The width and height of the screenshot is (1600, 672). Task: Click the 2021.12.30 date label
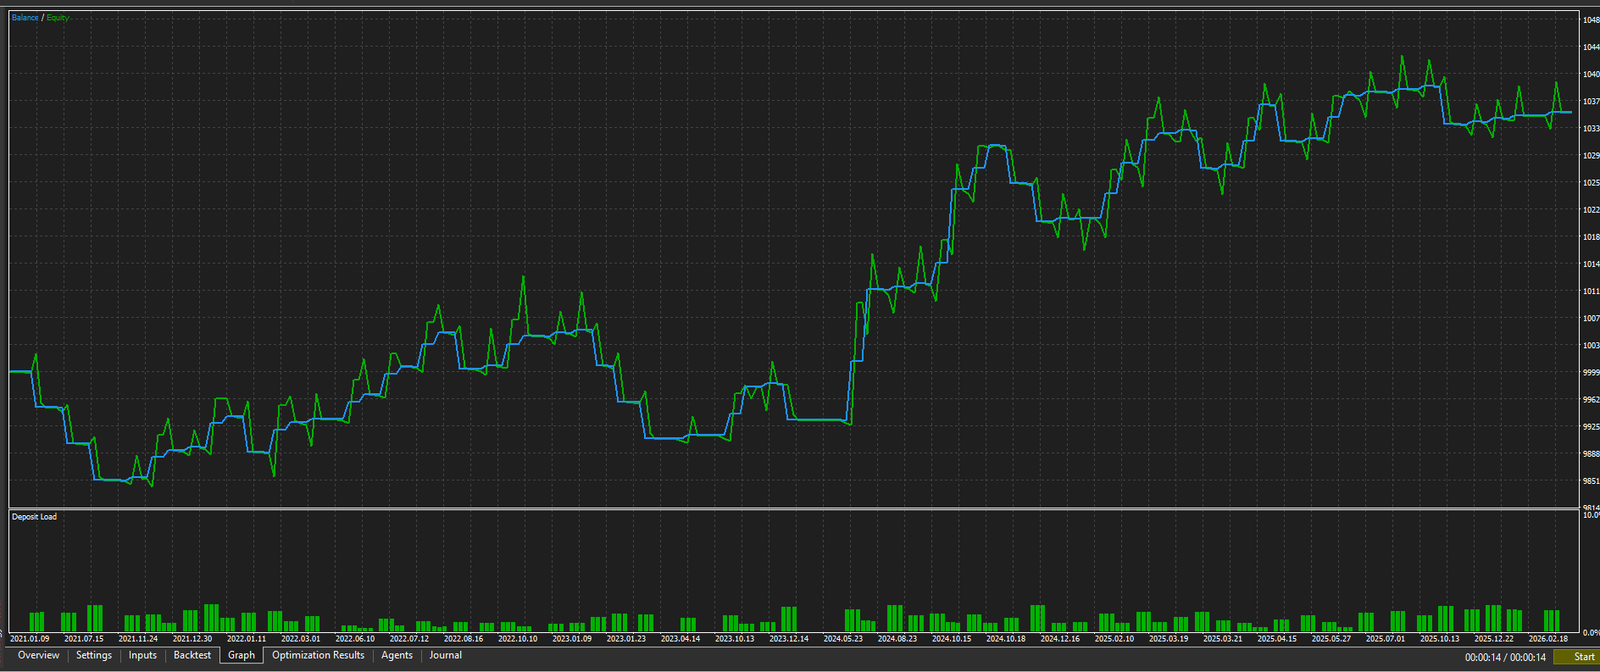tap(192, 638)
